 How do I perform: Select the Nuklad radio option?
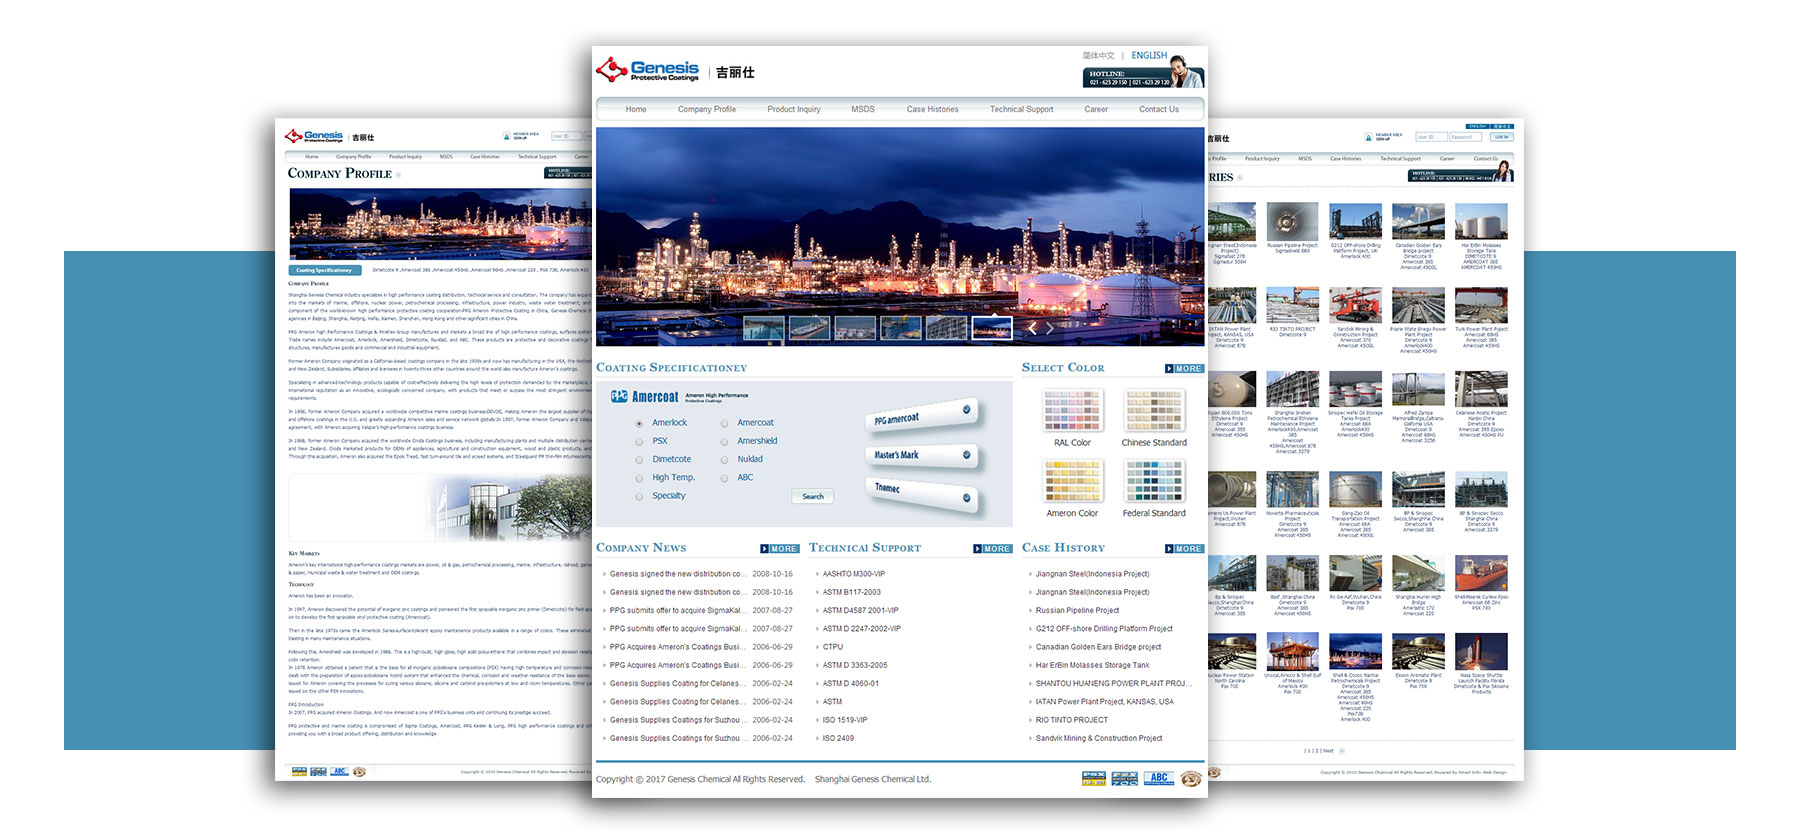tap(724, 460)
